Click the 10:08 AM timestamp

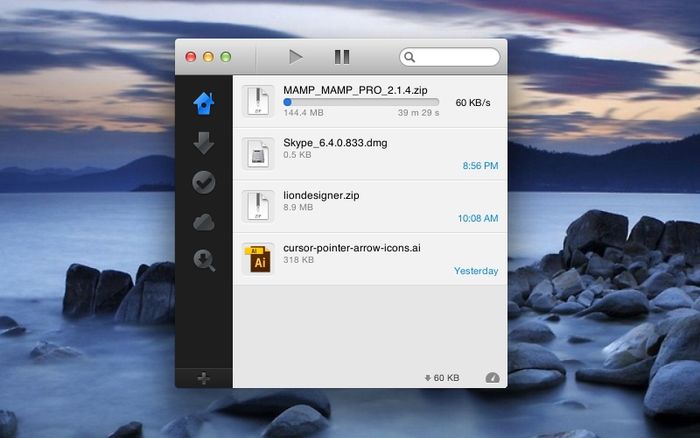(478, 218)
